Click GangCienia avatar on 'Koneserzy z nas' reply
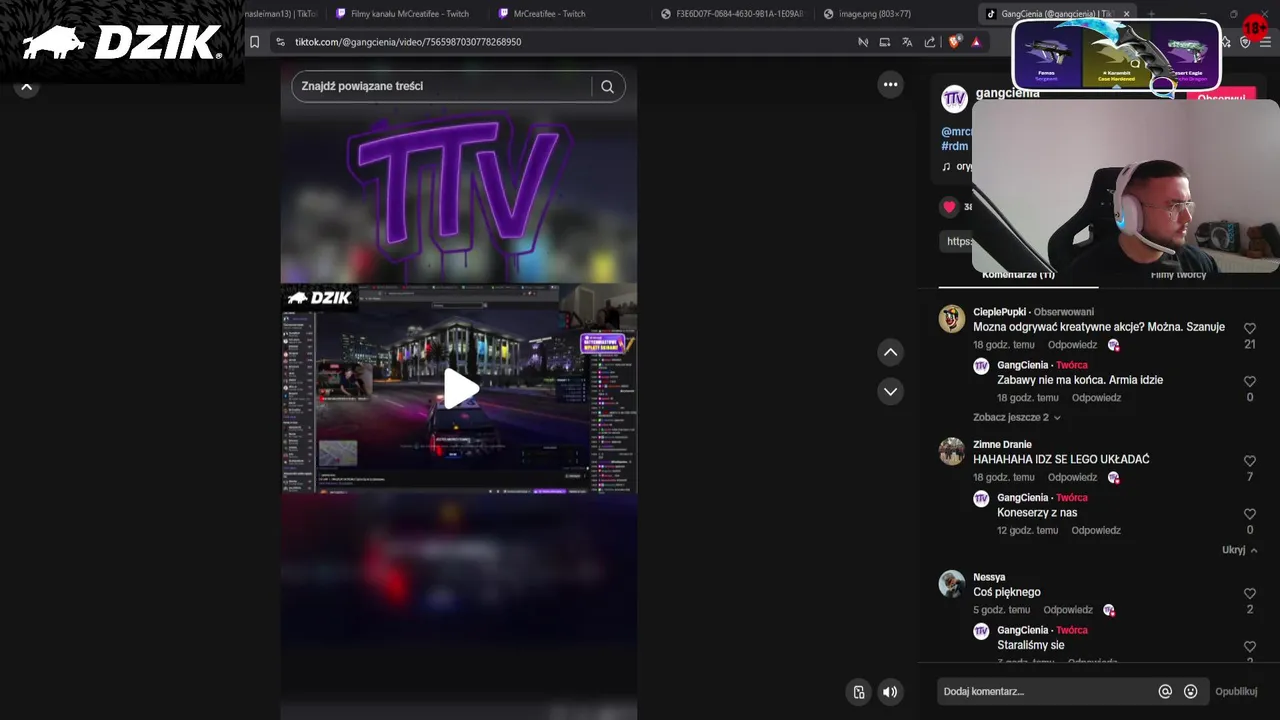The image size is (1280, 720). click(981, 499)
